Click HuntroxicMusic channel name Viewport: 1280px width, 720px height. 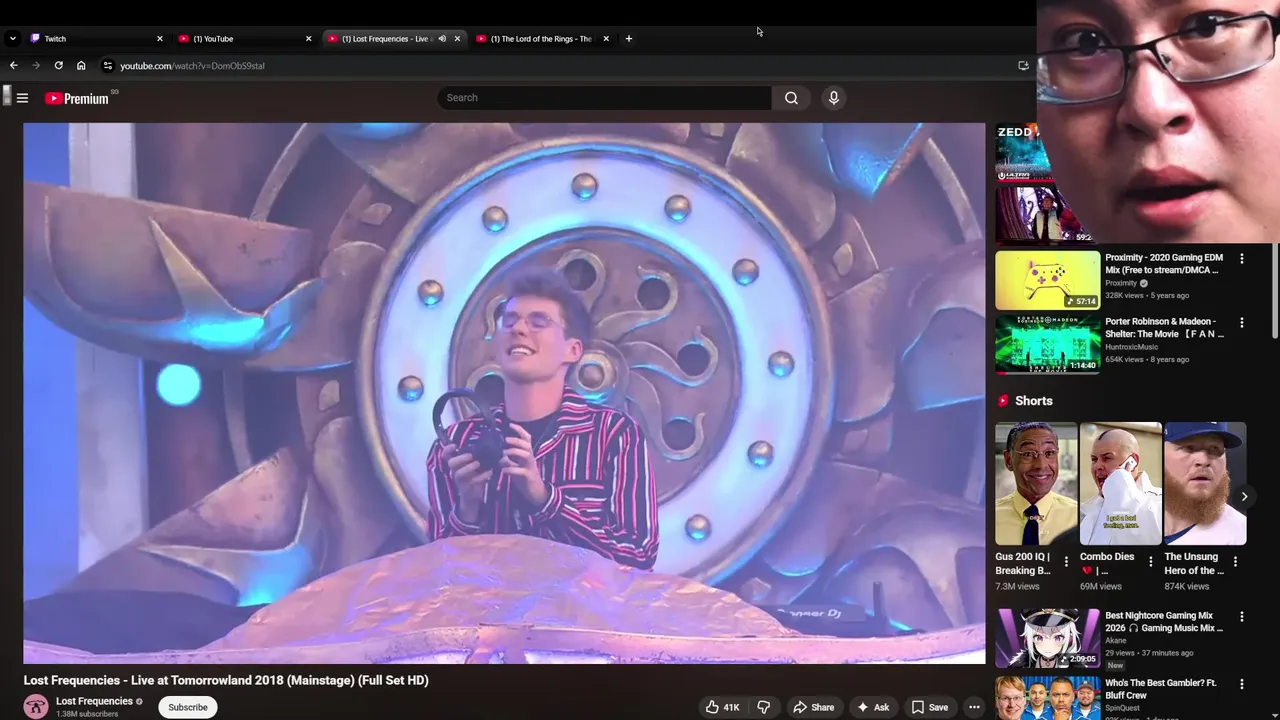click(1131, 347)
